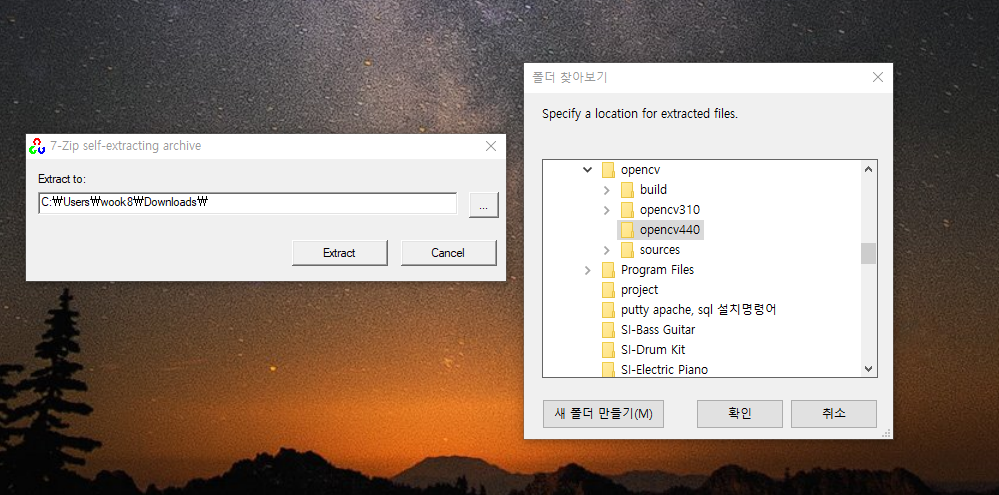
Task: Select the SI-Bass Guitar folder icon
Action: (608, 329)
